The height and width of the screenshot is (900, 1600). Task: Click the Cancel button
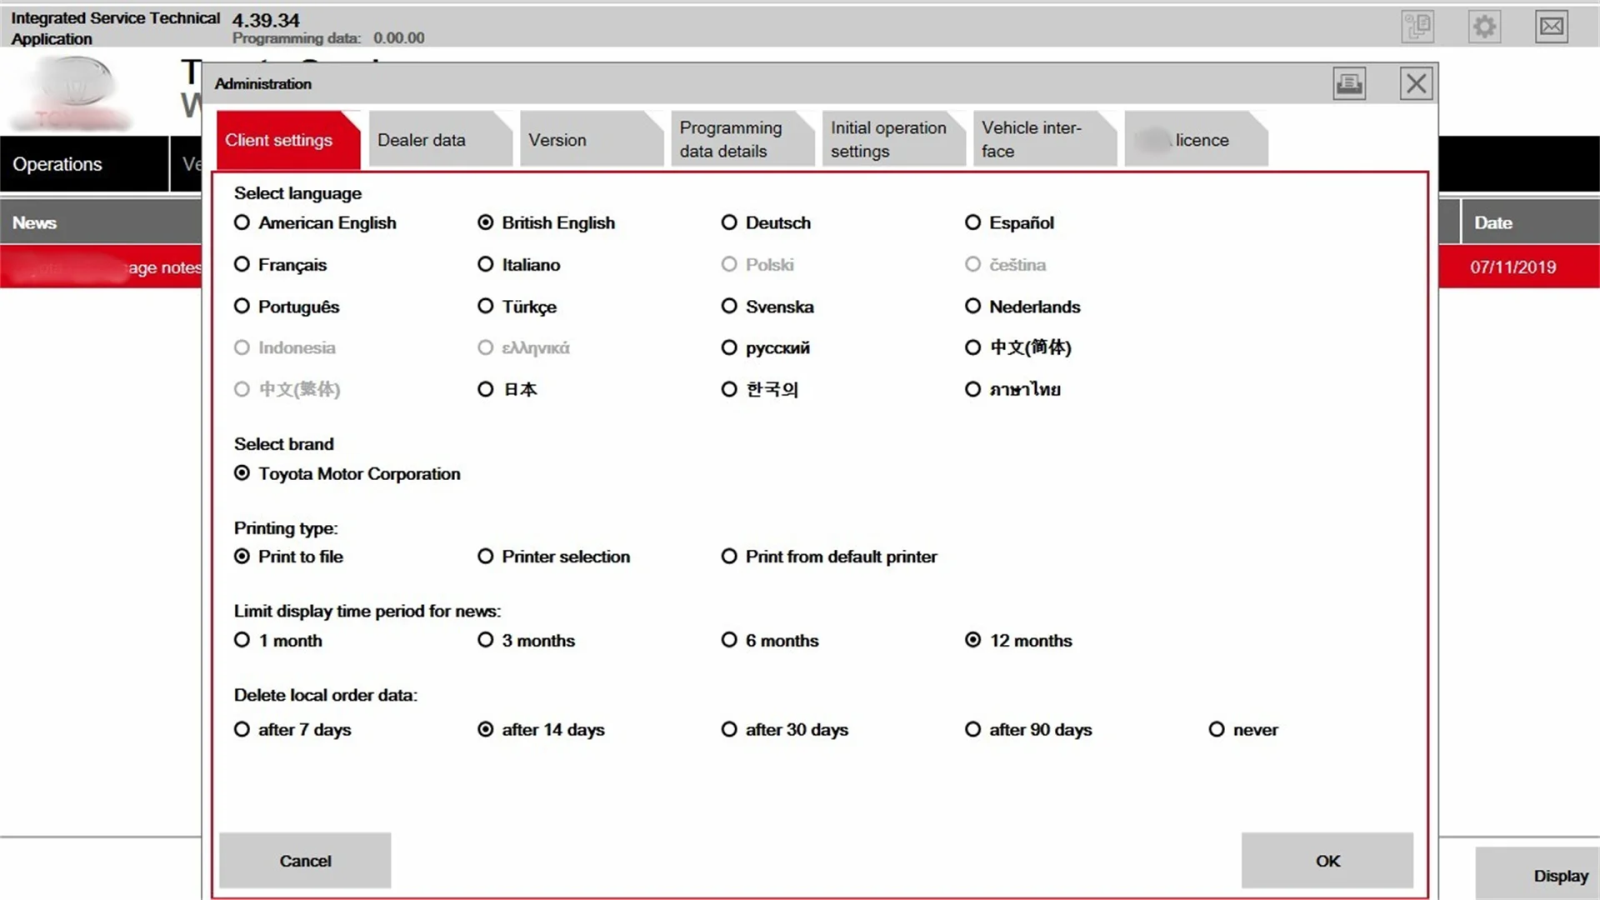pyautogui.click(x=305, y=861)
